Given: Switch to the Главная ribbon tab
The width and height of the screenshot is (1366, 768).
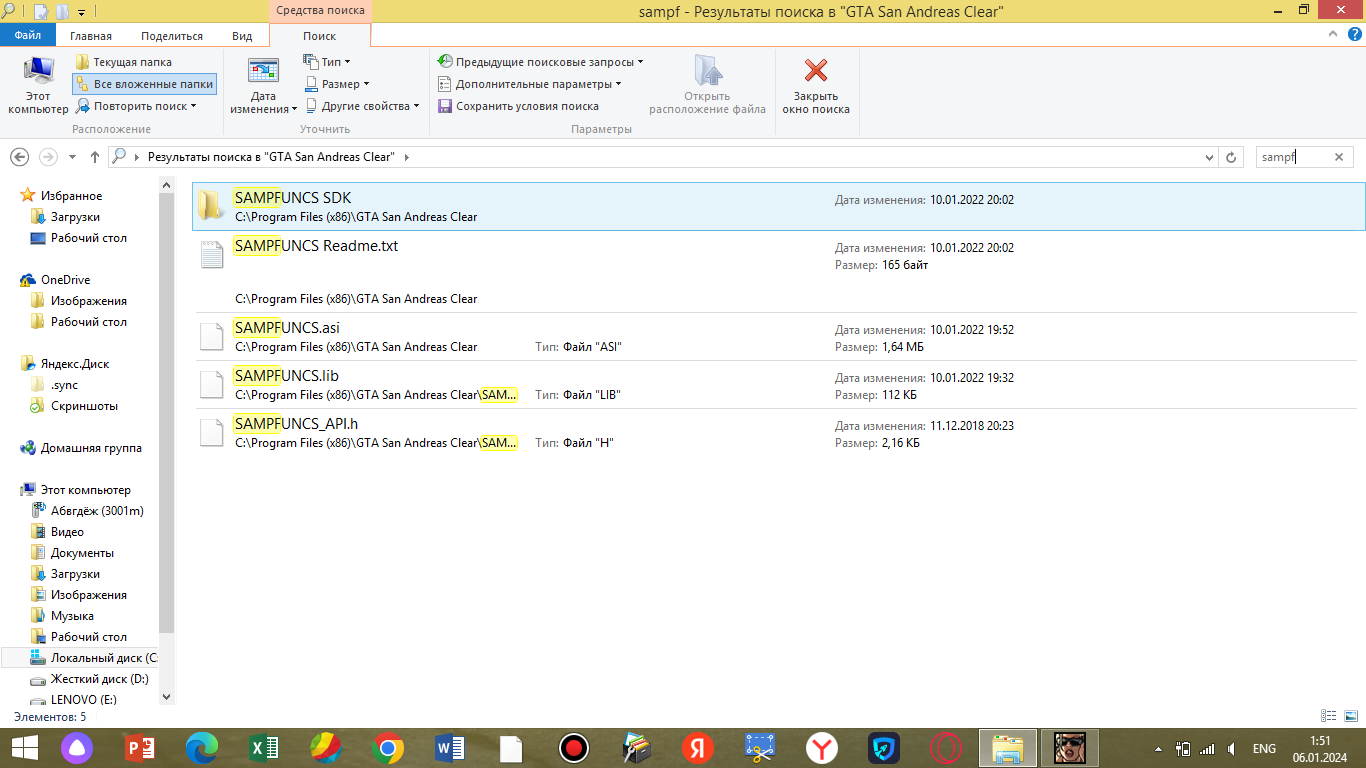Looking at the screenshot, I should 91,36.
